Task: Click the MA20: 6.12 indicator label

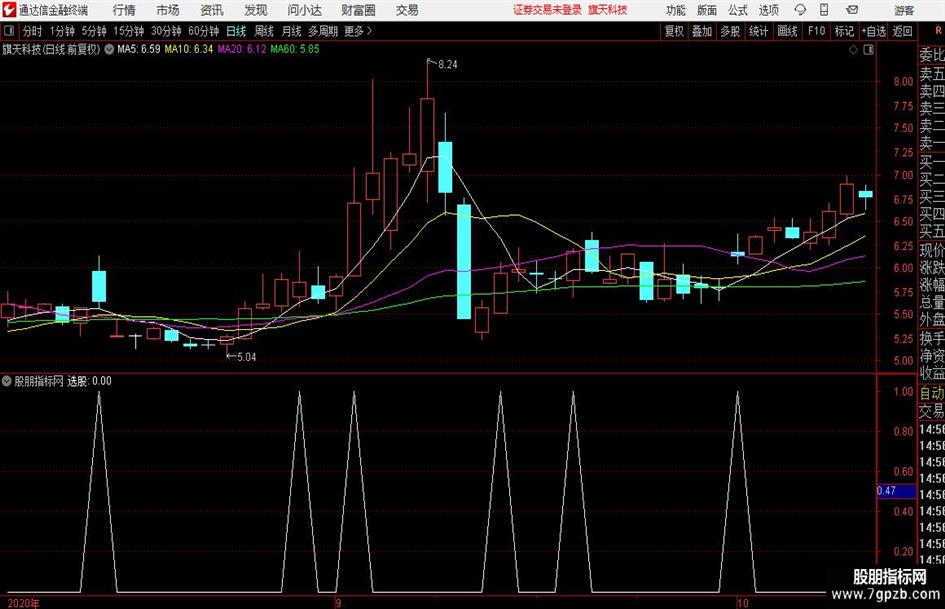Action: pyautogui.click(x=242, y=49)
